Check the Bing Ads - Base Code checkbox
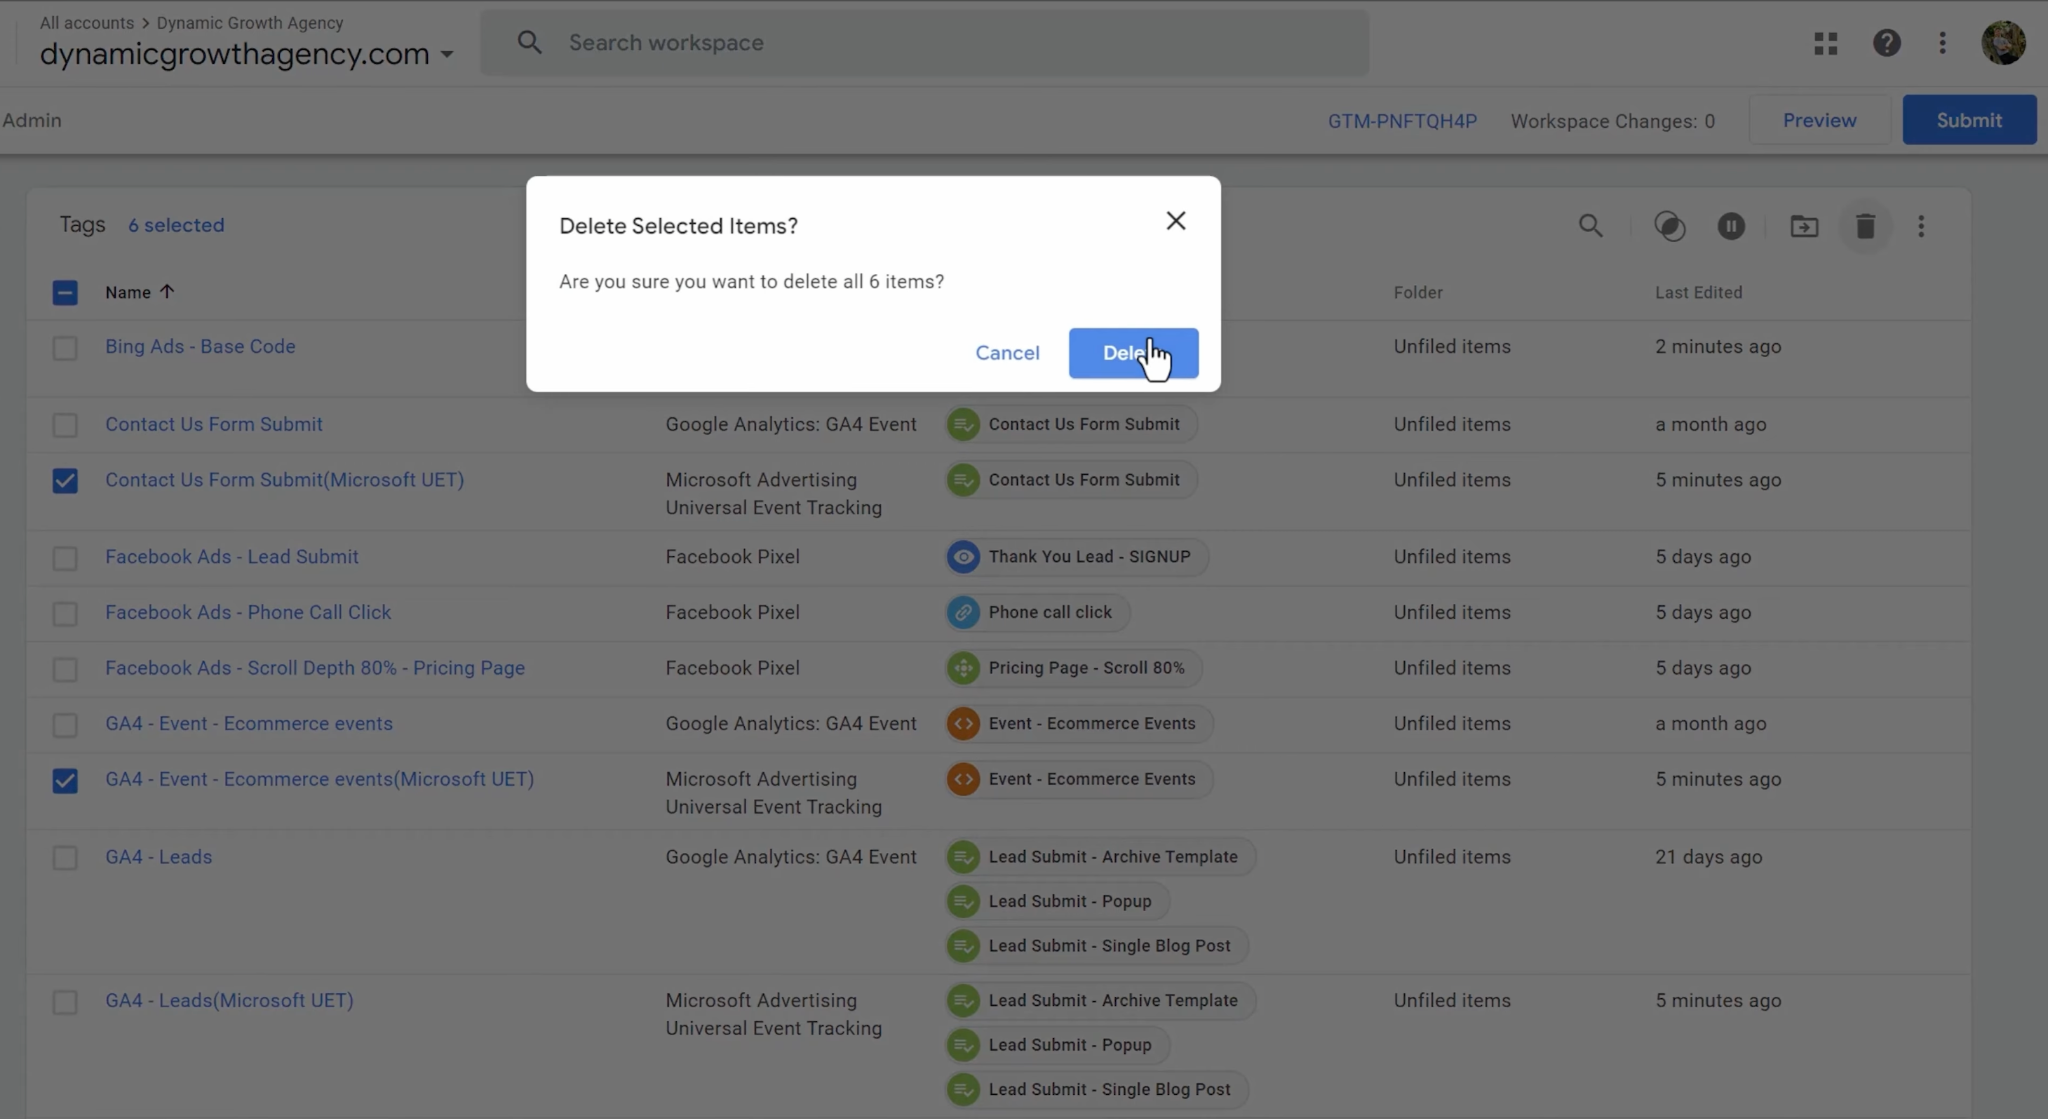This screenshot has width=2048, height=1119. tap(65, 348)
